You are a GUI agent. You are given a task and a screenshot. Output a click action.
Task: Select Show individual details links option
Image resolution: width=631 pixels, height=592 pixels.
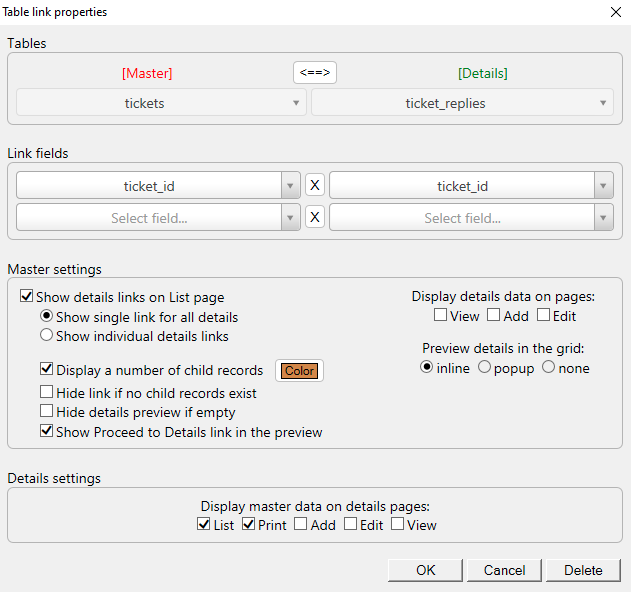(46, 336)
